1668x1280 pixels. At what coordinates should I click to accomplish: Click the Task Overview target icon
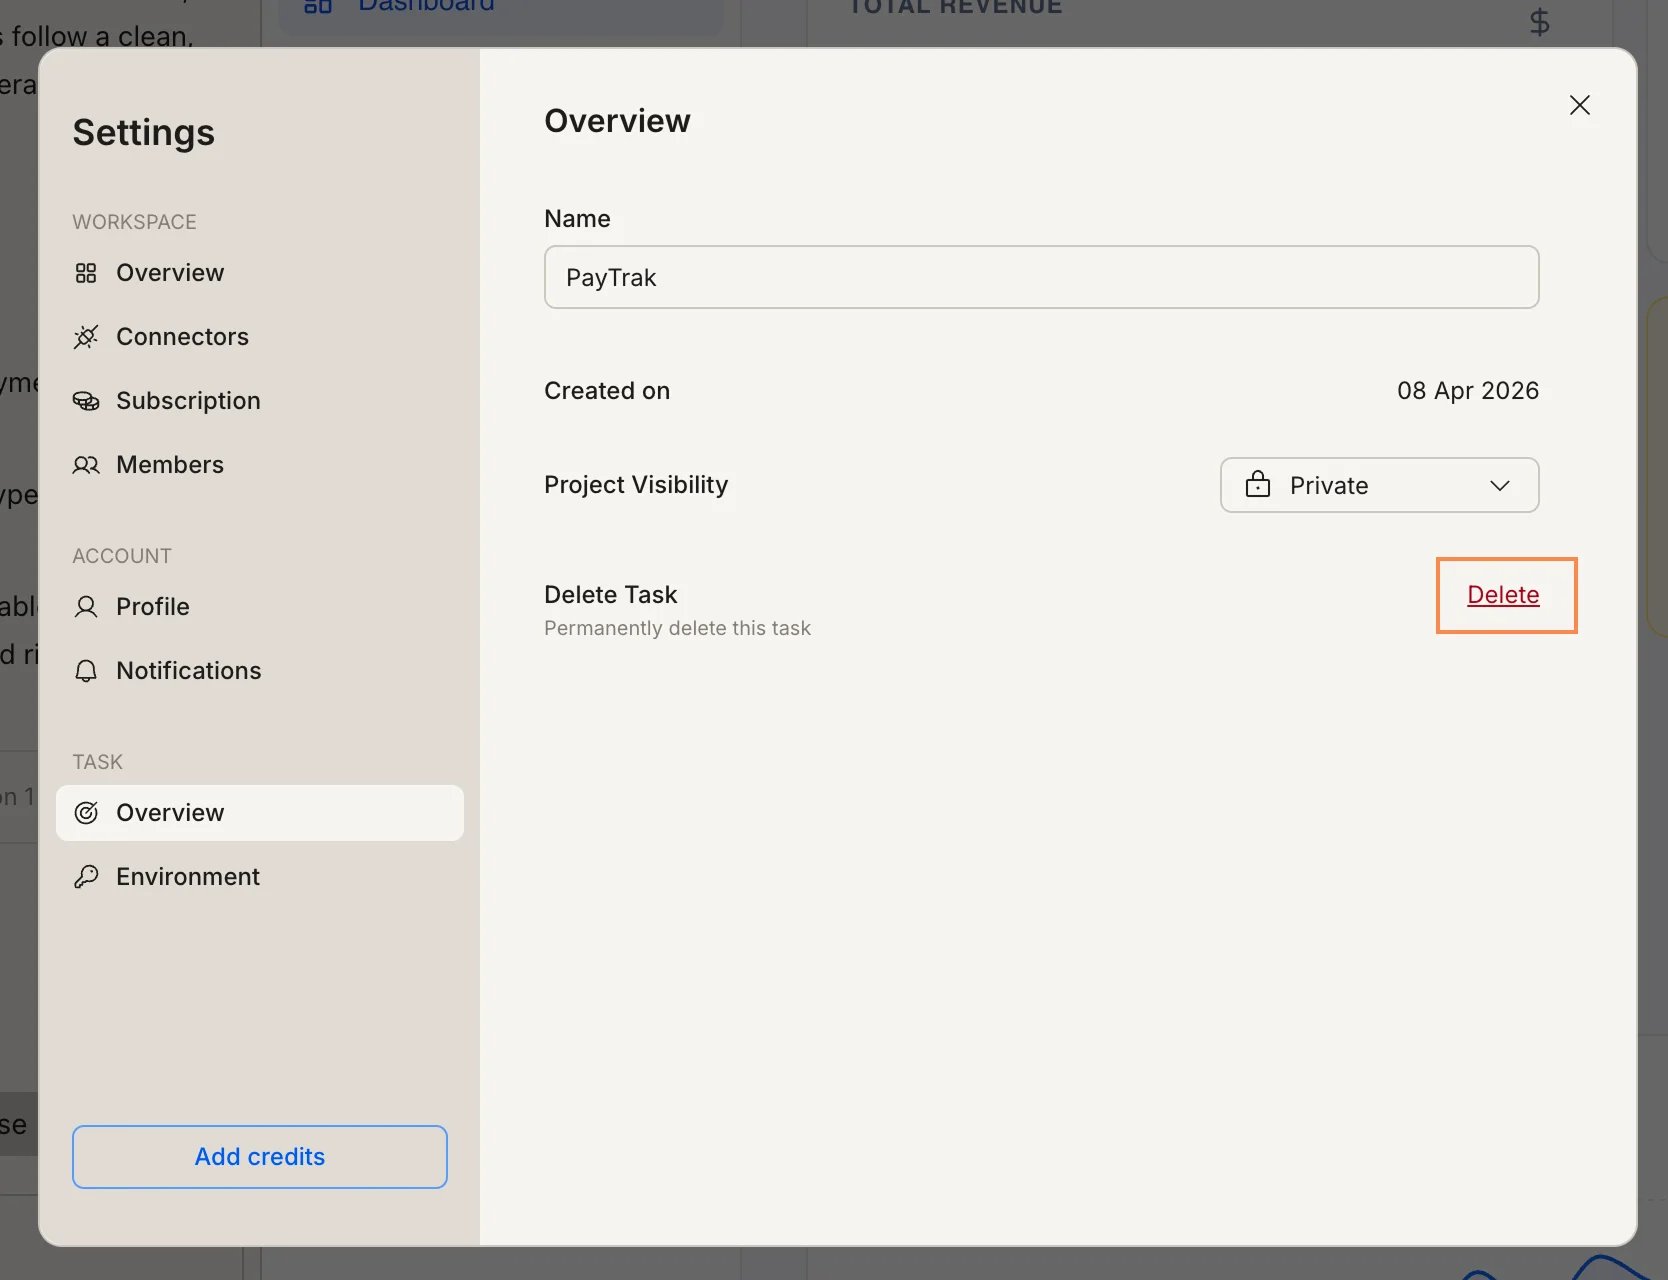[86, 813]
